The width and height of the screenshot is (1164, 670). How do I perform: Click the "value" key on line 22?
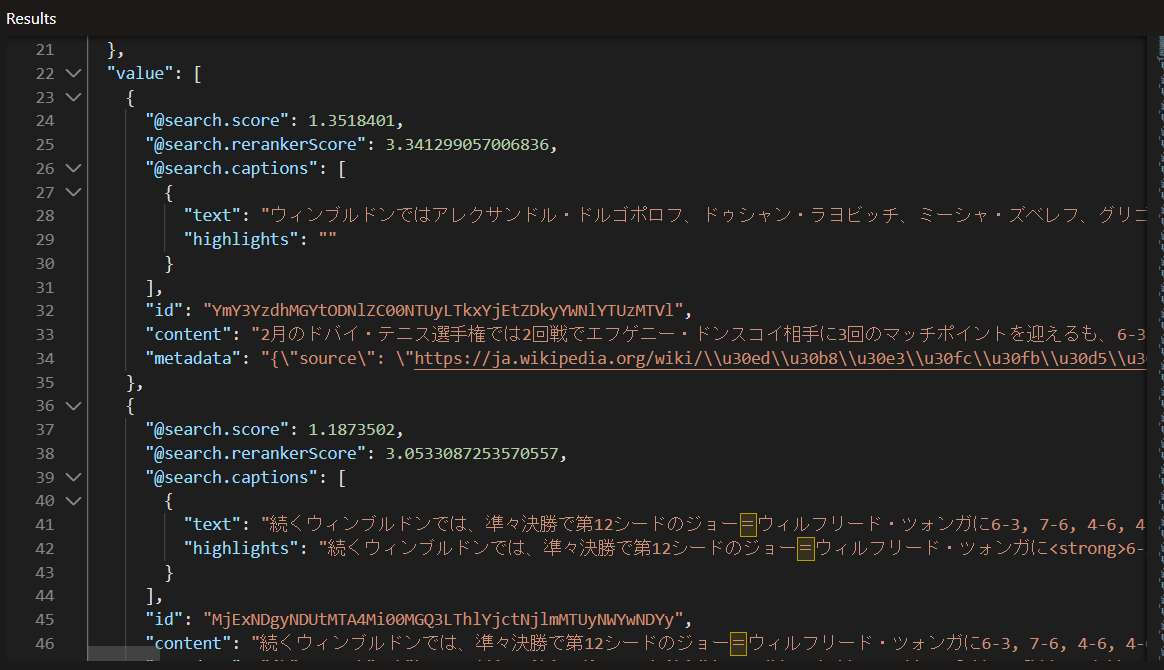point(140,73)
